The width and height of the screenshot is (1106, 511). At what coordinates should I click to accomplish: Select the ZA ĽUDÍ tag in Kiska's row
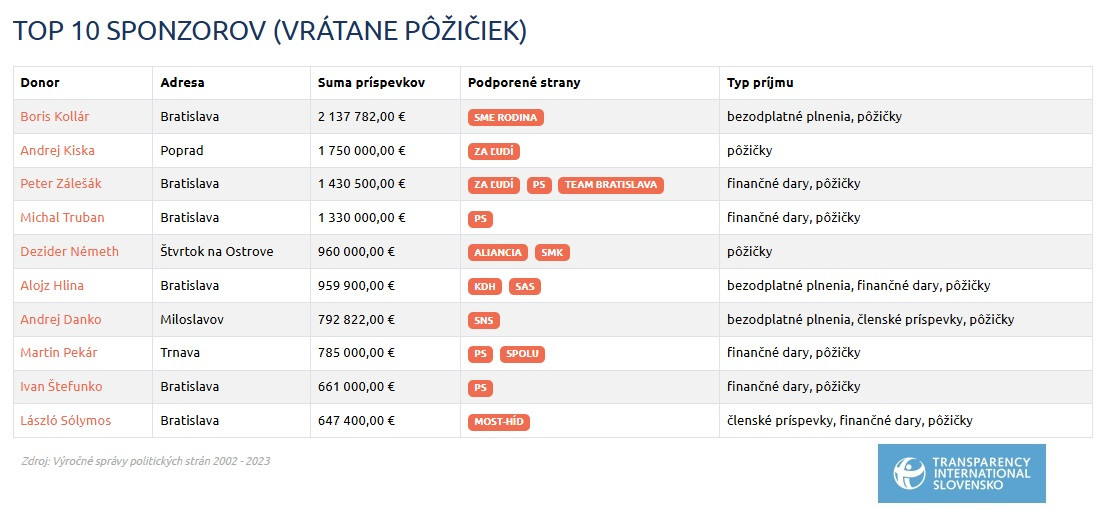(494, 151)
